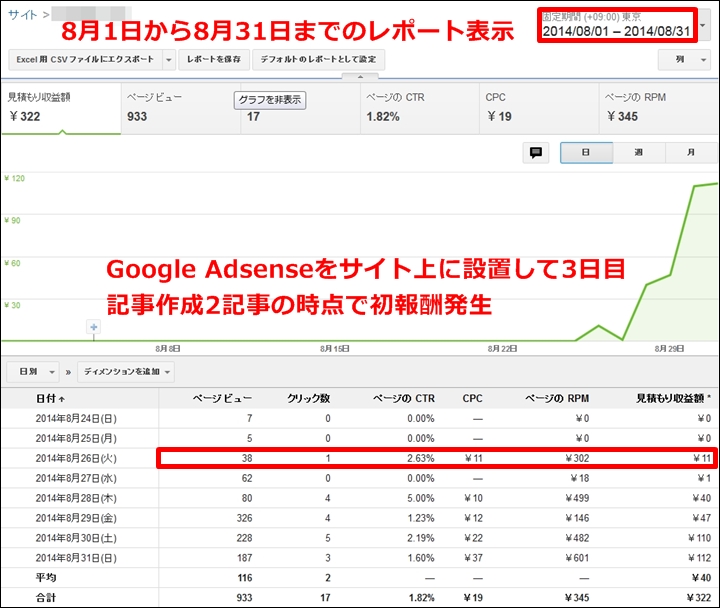Click the 8月15日 axis label on graph
This screenshot has width=720, height=608.
tap(335, 349)
